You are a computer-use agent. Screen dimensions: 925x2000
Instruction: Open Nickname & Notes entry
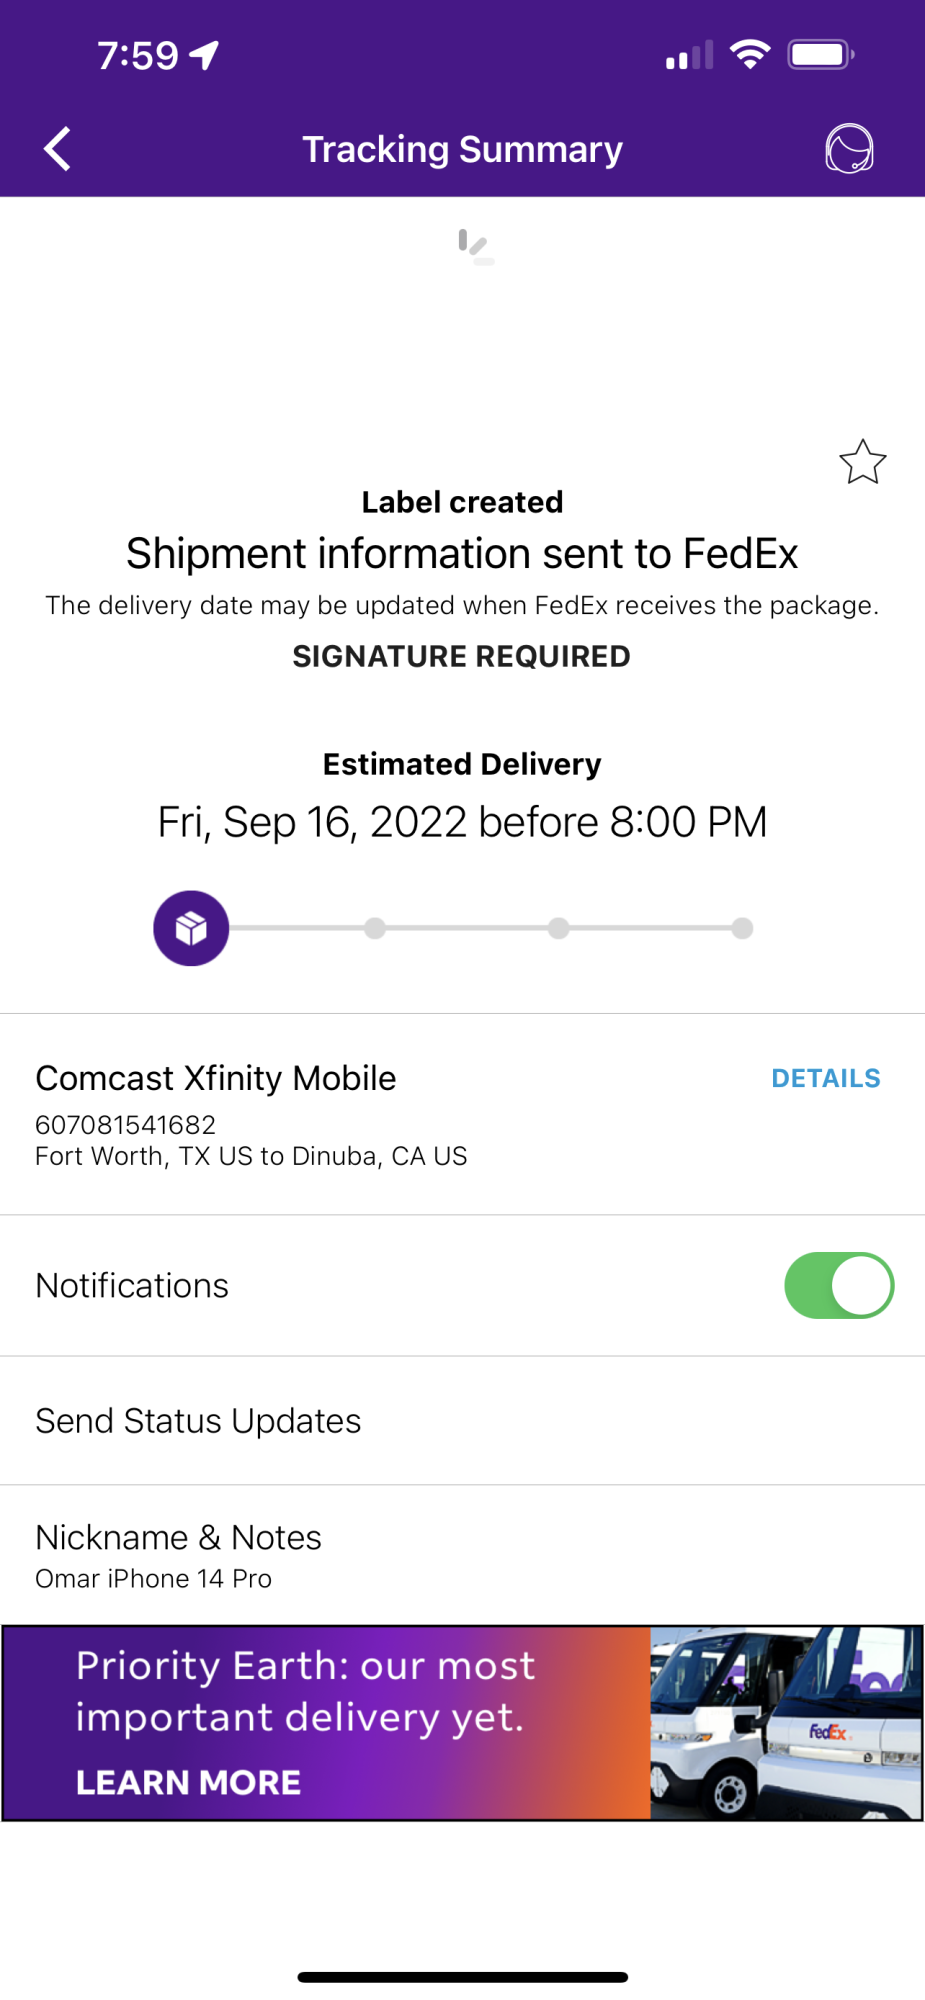(x=462, y=1555)
